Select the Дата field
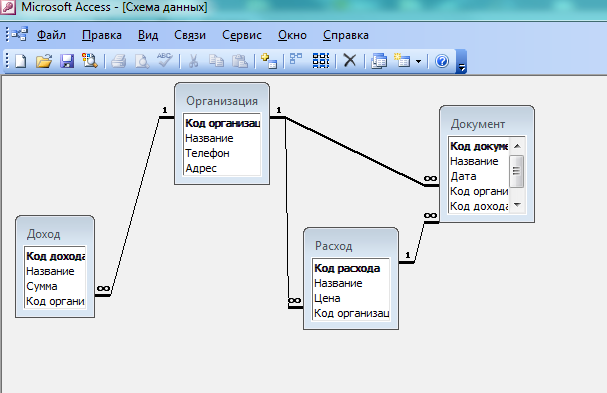607x393 pixels. (479, 176)
